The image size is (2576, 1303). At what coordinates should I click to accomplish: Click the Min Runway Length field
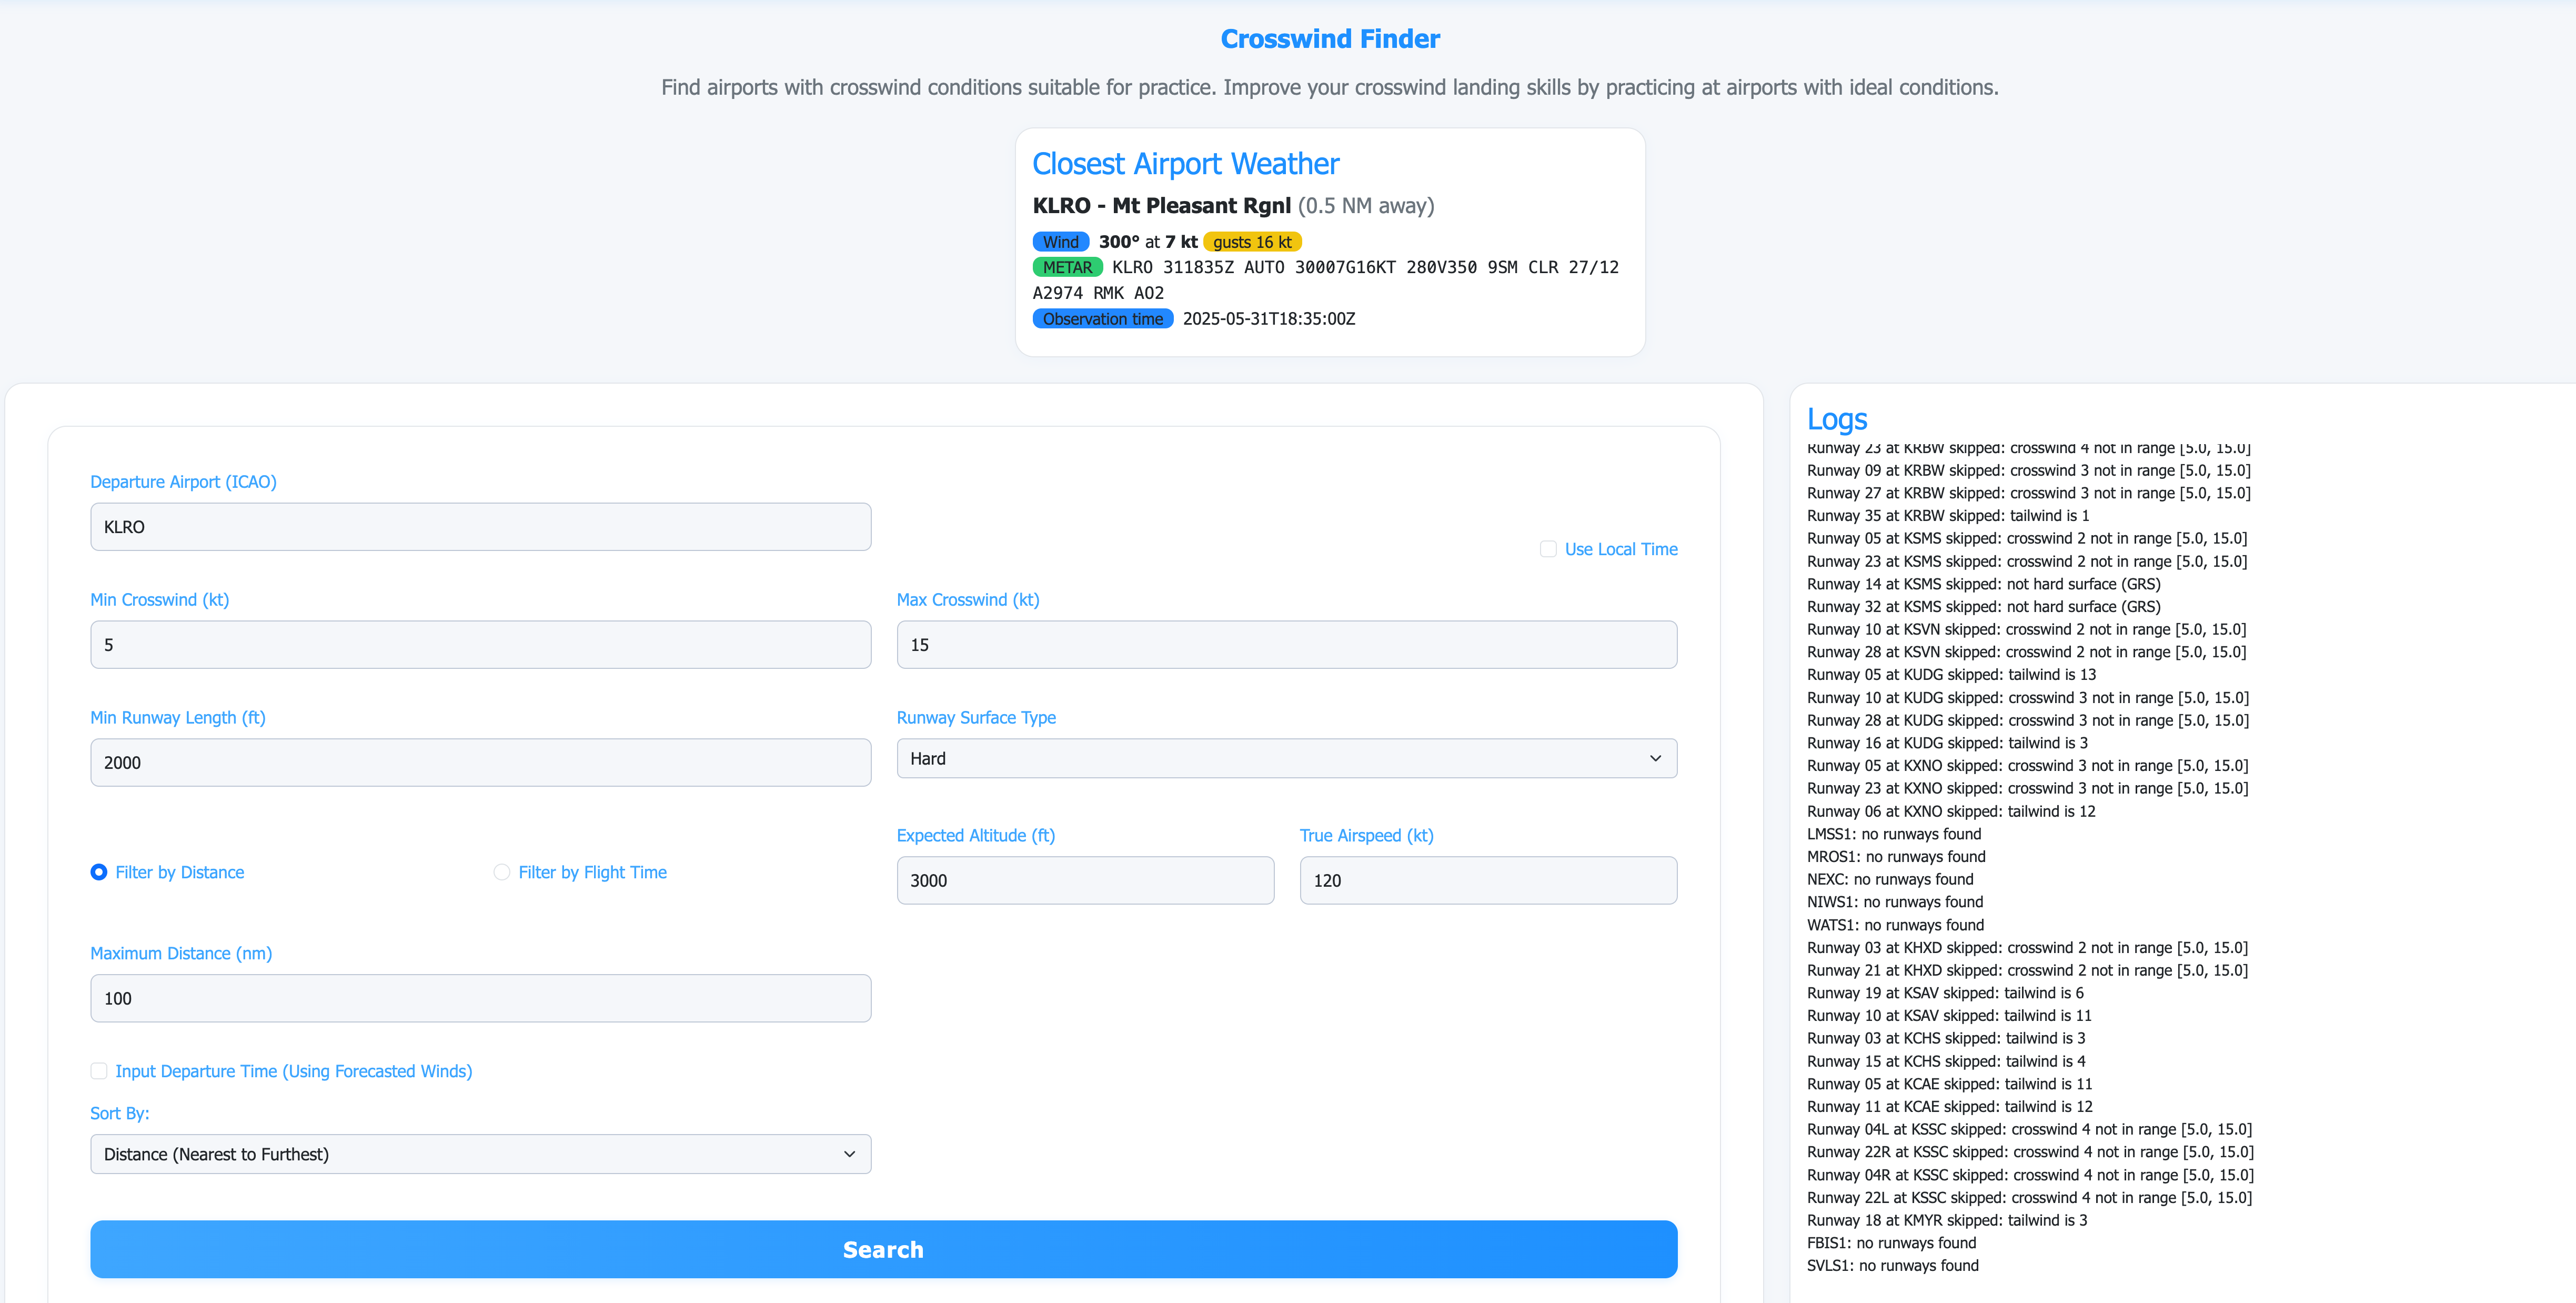coord(480,763)
